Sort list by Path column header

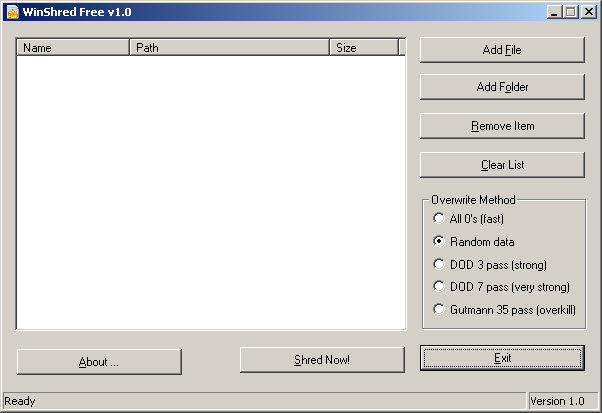[230, 48]
